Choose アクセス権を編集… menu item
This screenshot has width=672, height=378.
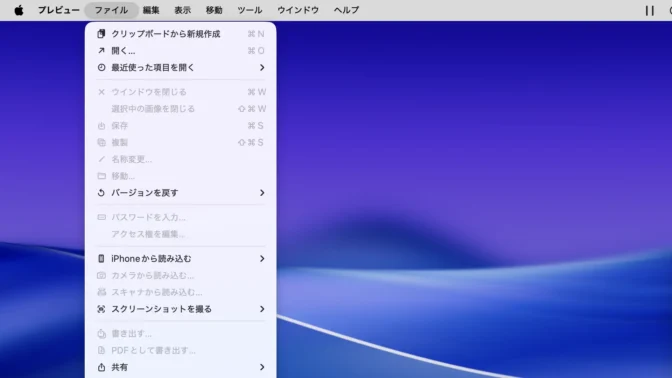click(180, 234)
